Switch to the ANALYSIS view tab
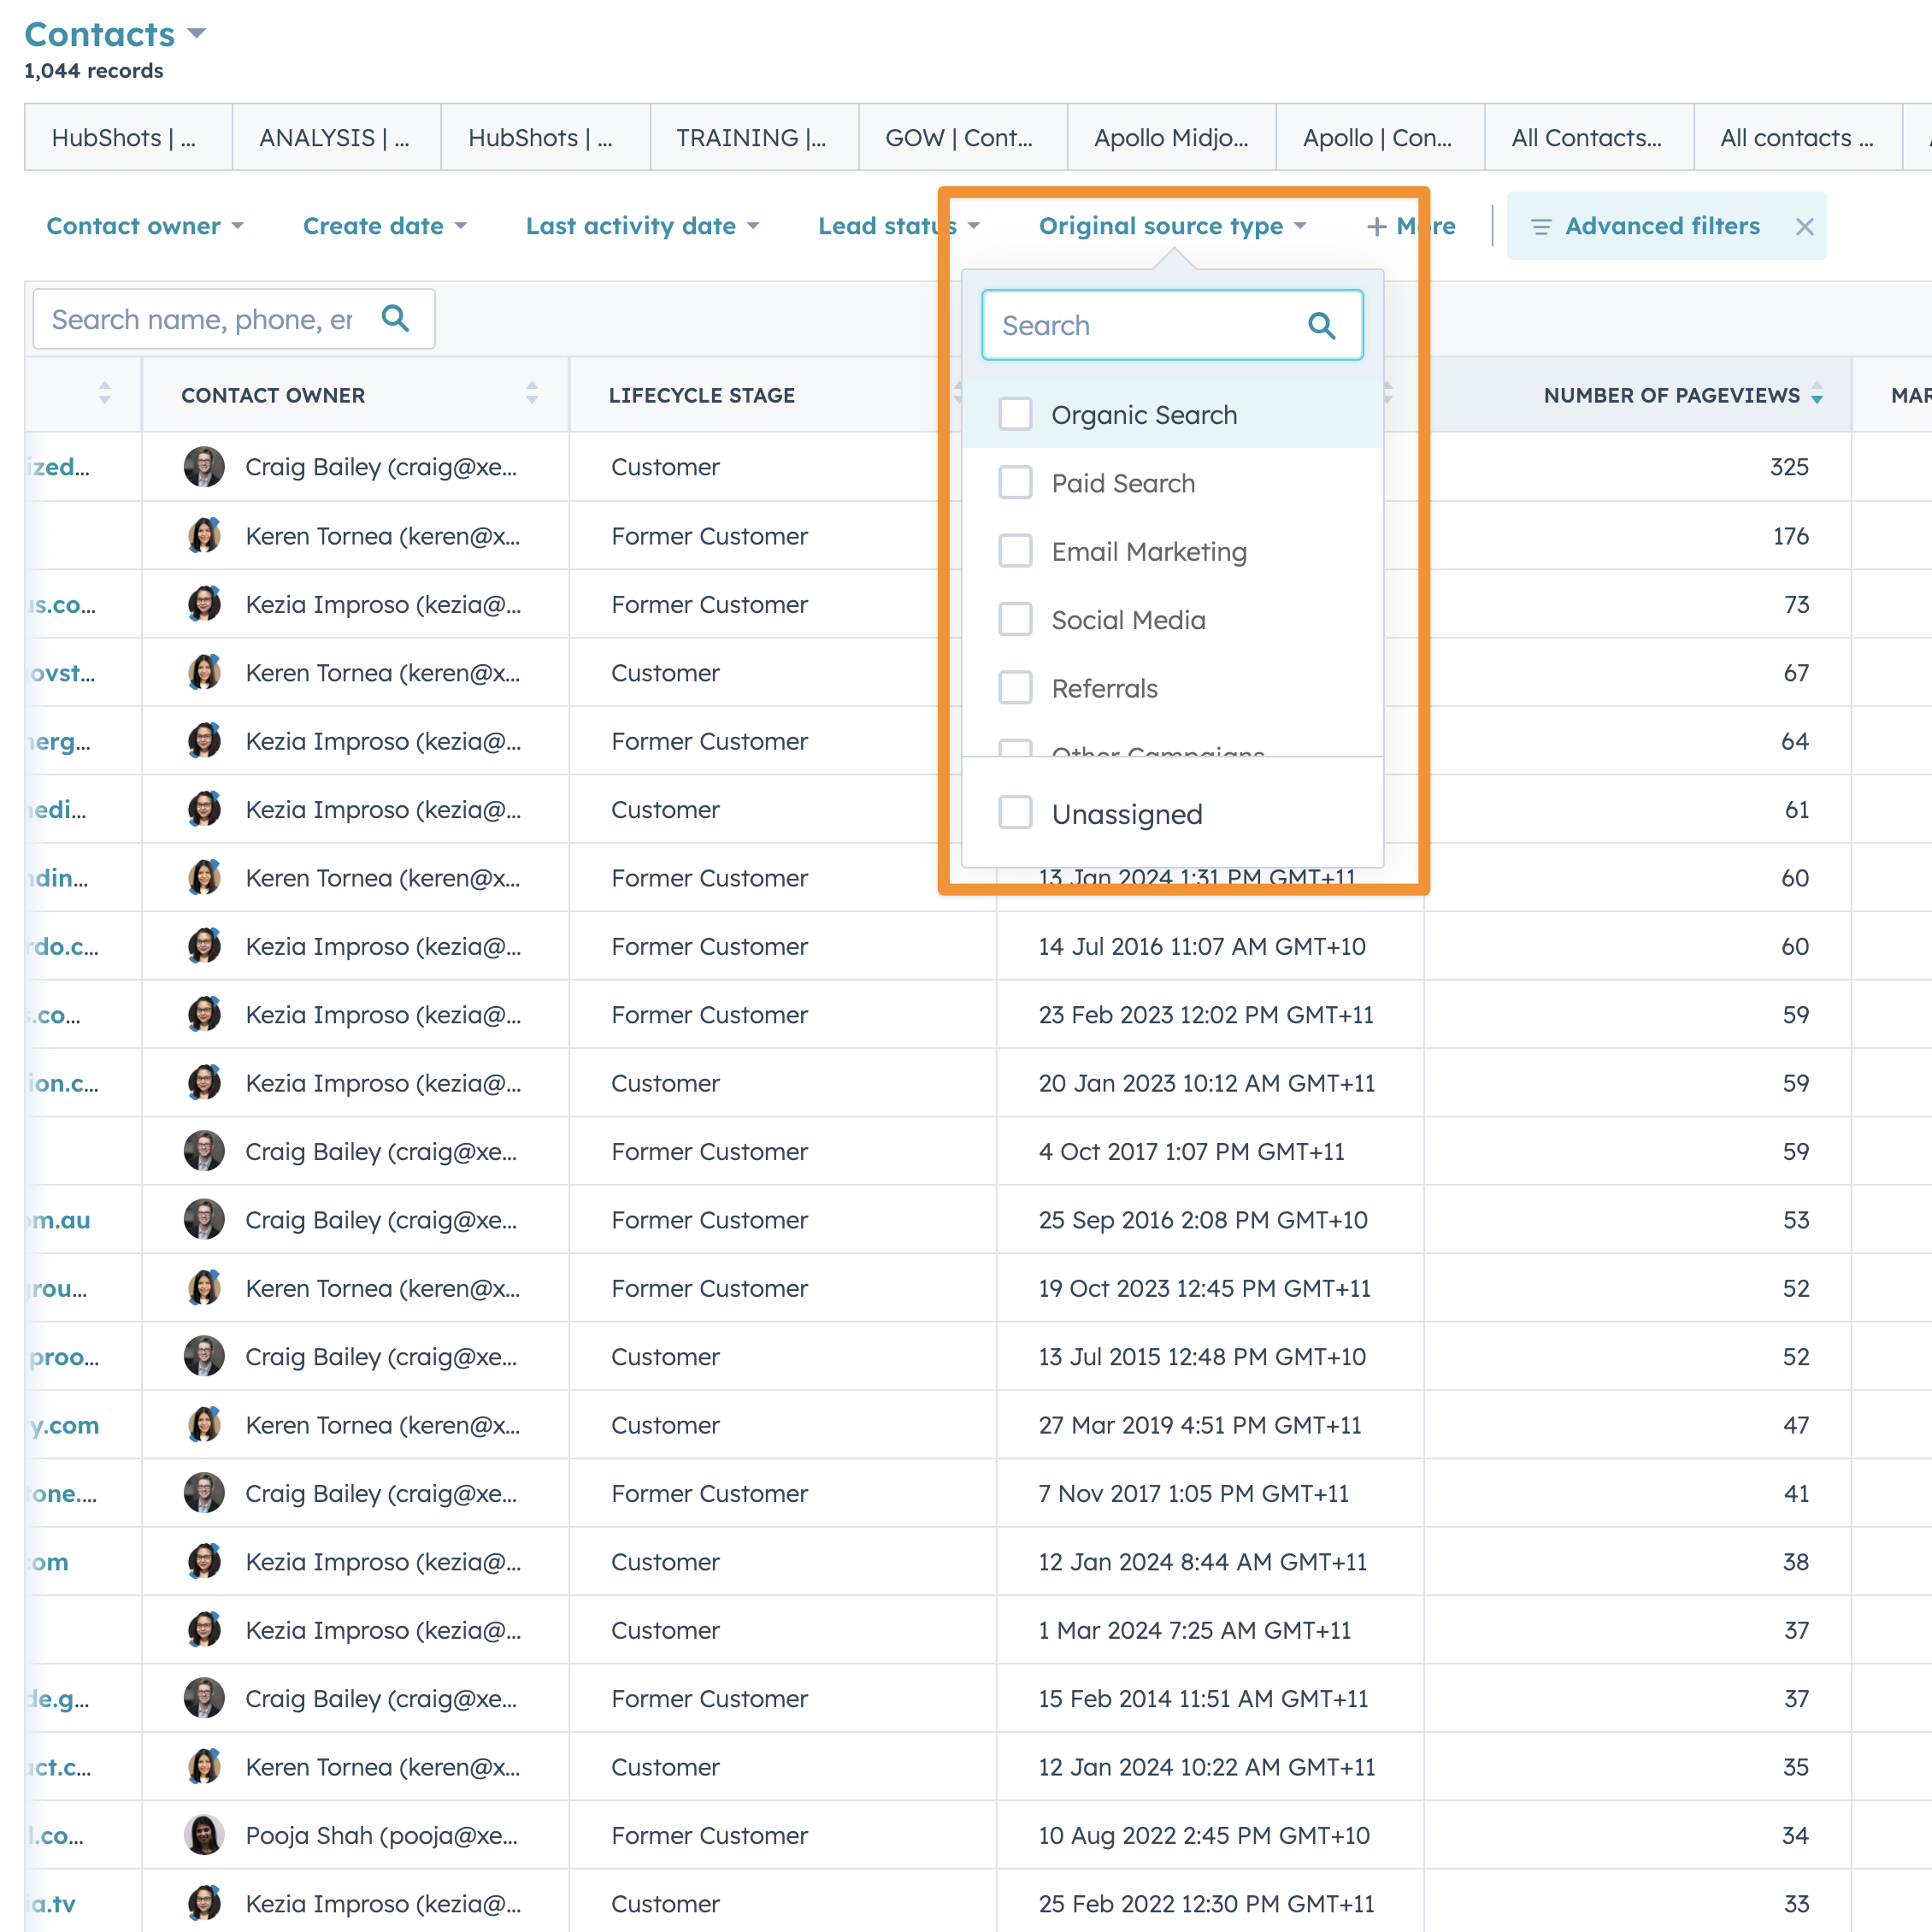This screenshot has width=1932, height=1932. tap(335, 138)
